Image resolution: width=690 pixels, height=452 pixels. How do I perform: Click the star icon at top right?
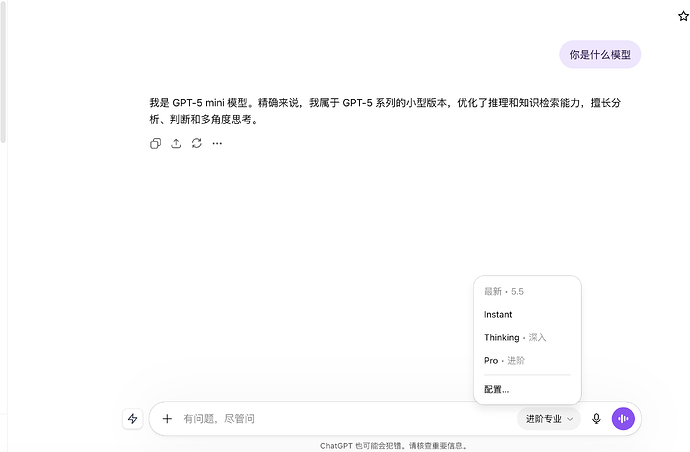683,16
